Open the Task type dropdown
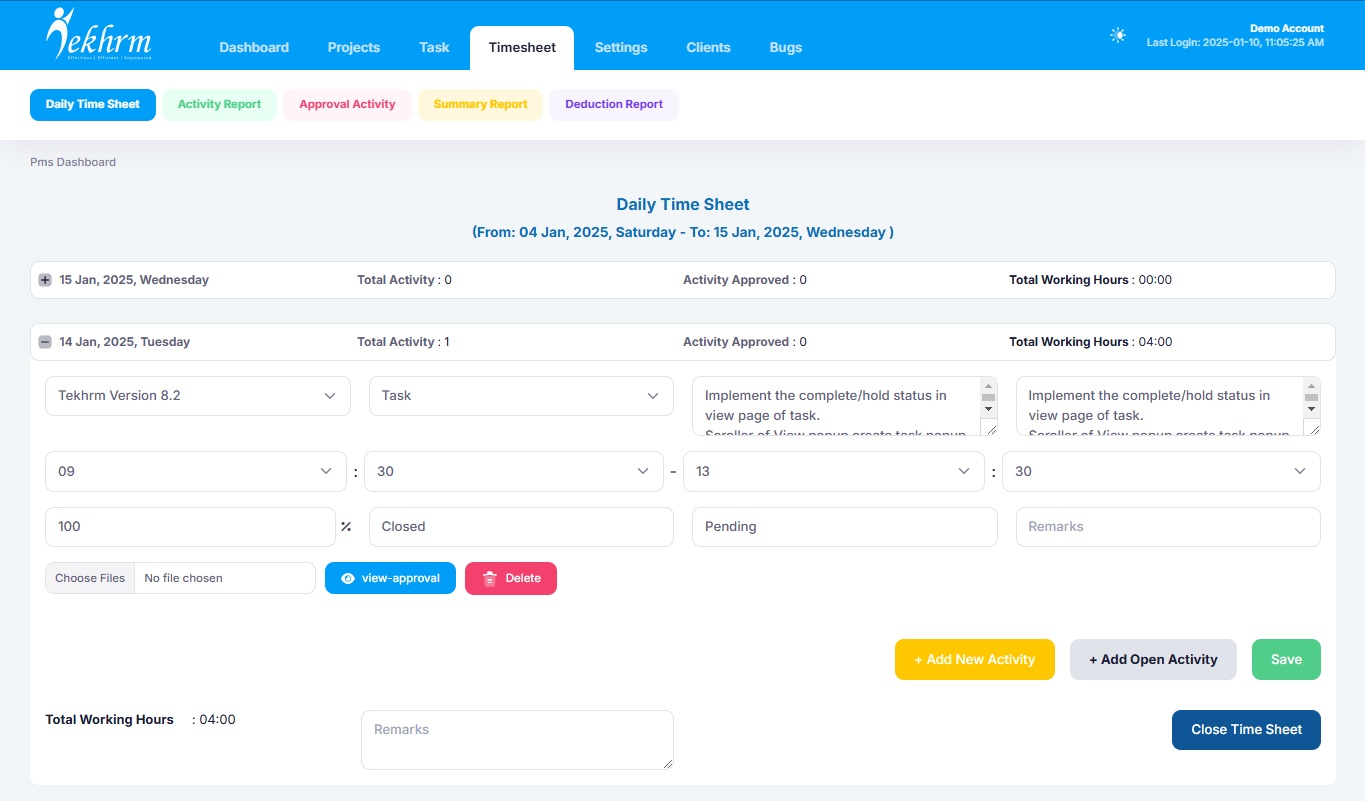Viewport: 1365px width, 801px height. click(x=521, y=396)
